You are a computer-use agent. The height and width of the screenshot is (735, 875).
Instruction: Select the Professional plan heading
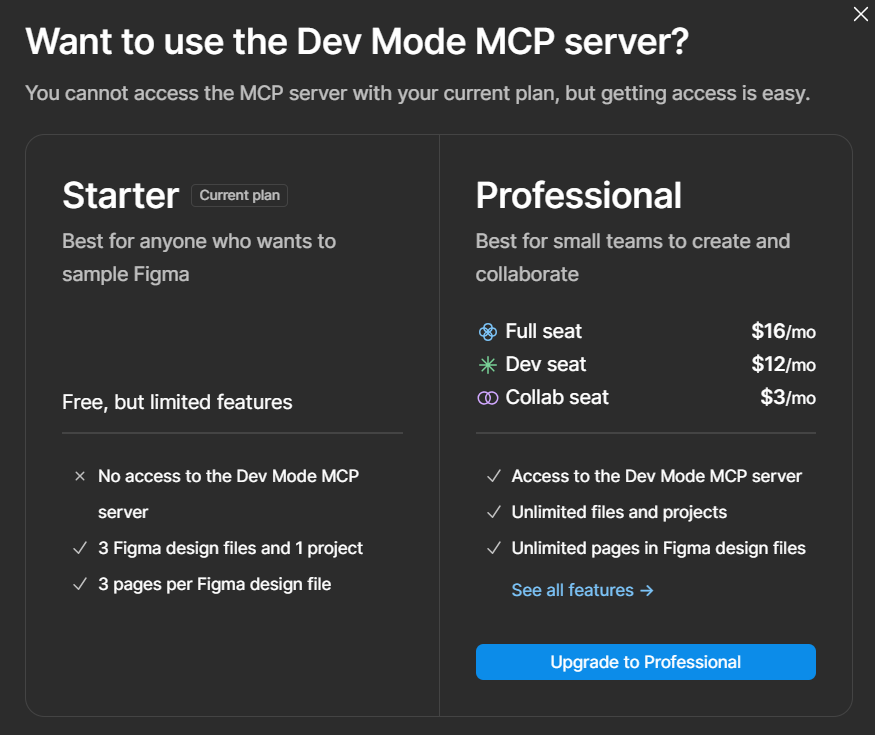[x=579, y=195]
